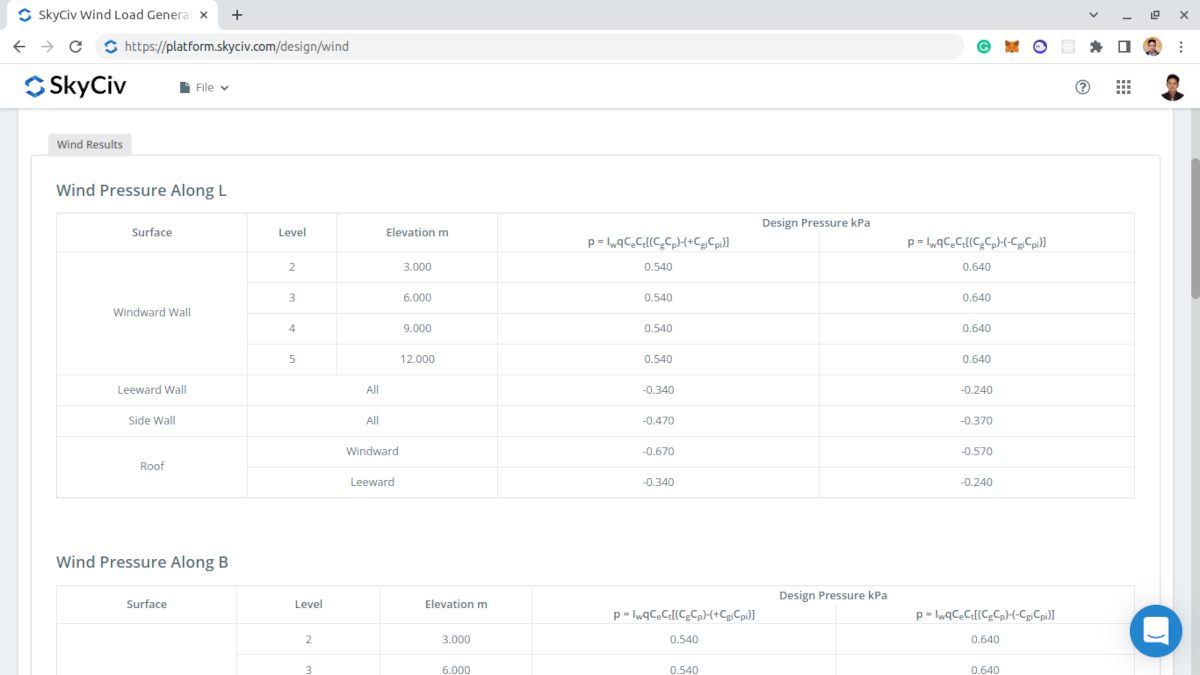The image size is (1200, 675).
Task: Click 0.640 at elevation 9.000 in the Along L table
Action: click(976, 328)
